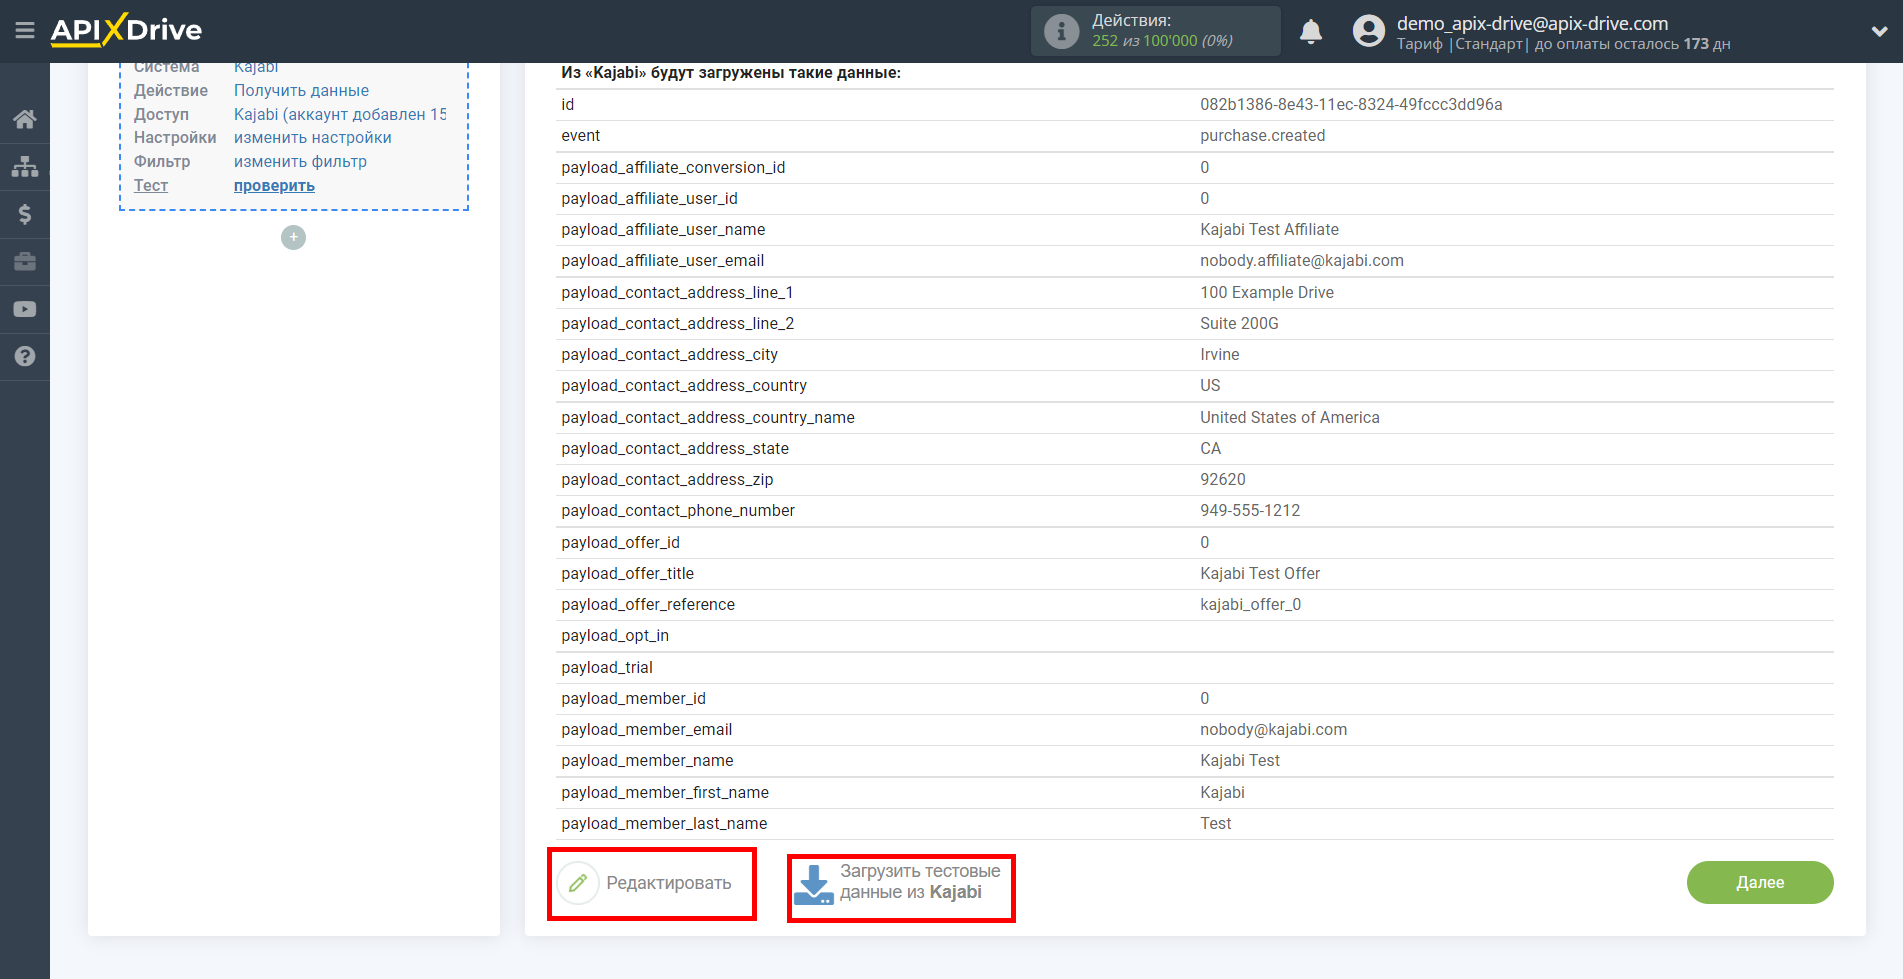
Task: Select 100 Example Drive value
Action: coord(1267,292)
